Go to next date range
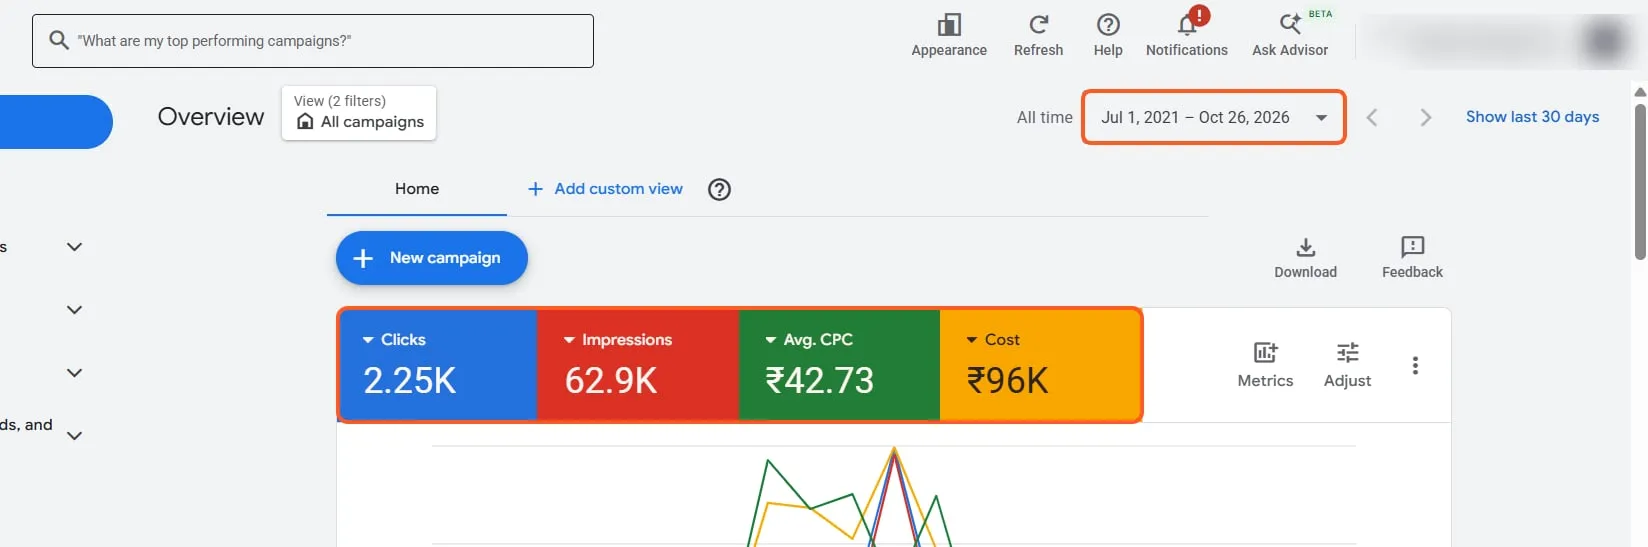The height and width of the screenshot is (547, 1648). tap(1426, 118)
